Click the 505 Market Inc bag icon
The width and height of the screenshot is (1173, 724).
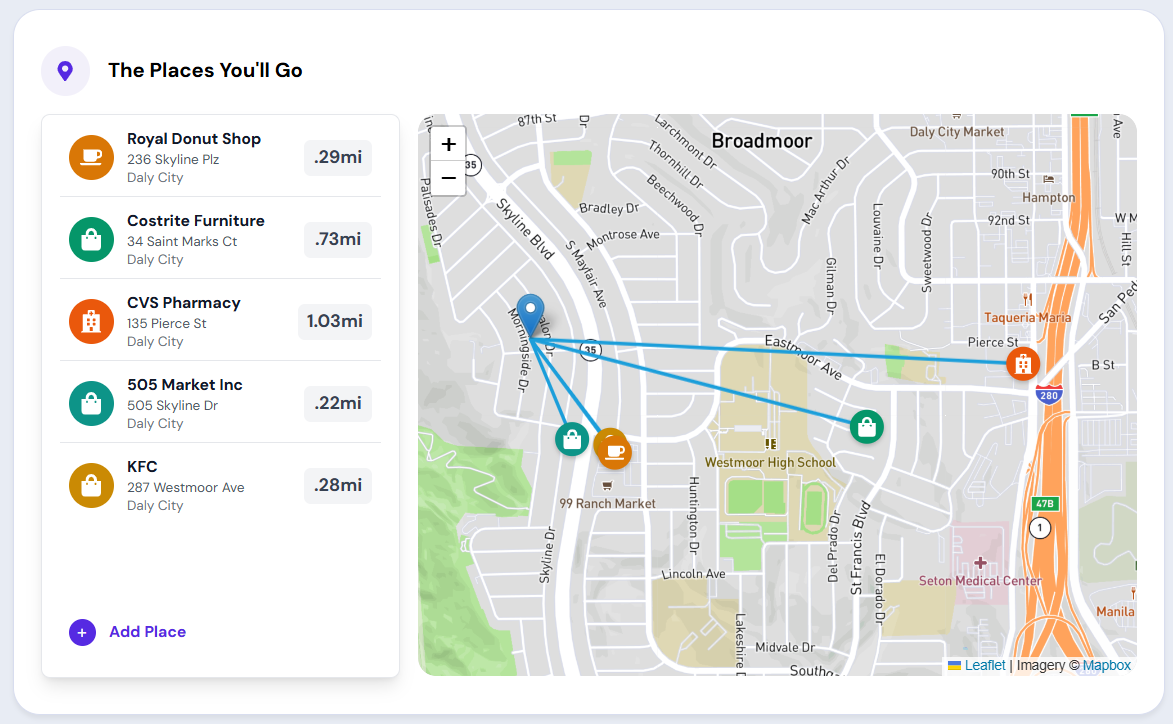pos(91,404)
